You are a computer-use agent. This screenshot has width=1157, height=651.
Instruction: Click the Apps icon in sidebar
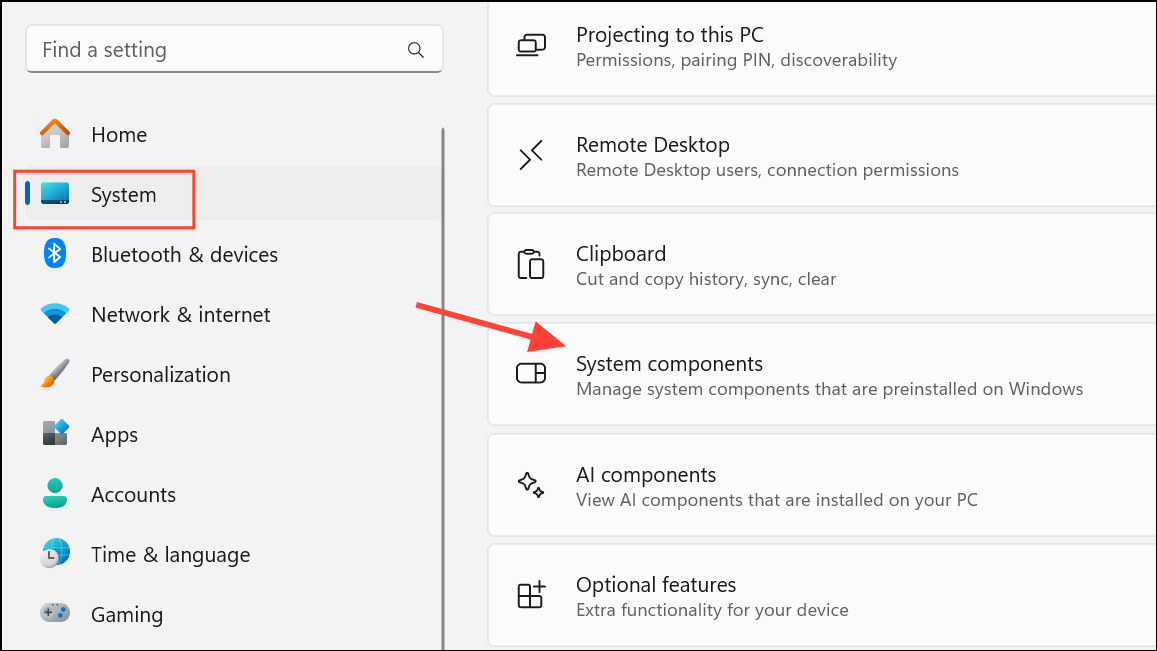pos(55,433)
